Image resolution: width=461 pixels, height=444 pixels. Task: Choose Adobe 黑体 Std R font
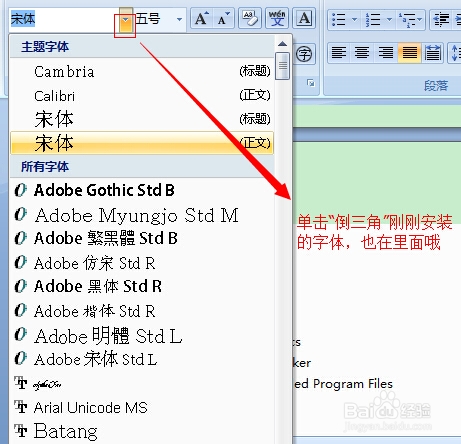point(142,286)
